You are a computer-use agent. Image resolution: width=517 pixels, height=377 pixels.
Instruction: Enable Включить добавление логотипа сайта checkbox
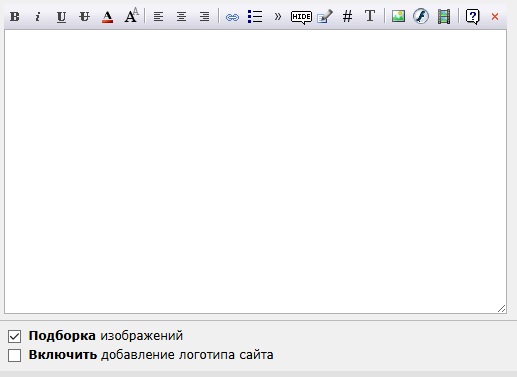coord(15,355)
